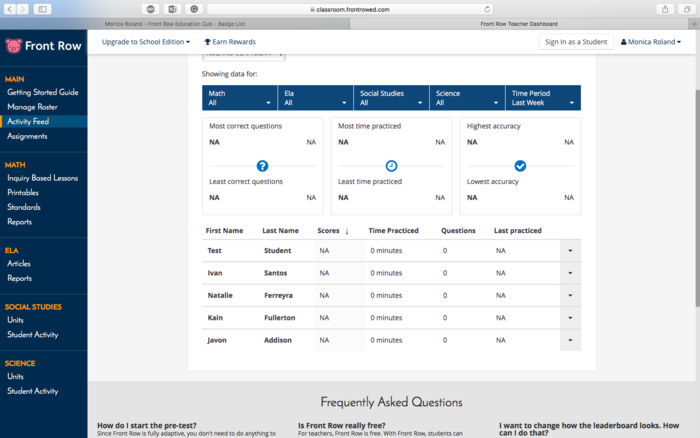Viewport: 700px width, 438px height.
Task: Click the Front Row pig logo
Action: 13,44
